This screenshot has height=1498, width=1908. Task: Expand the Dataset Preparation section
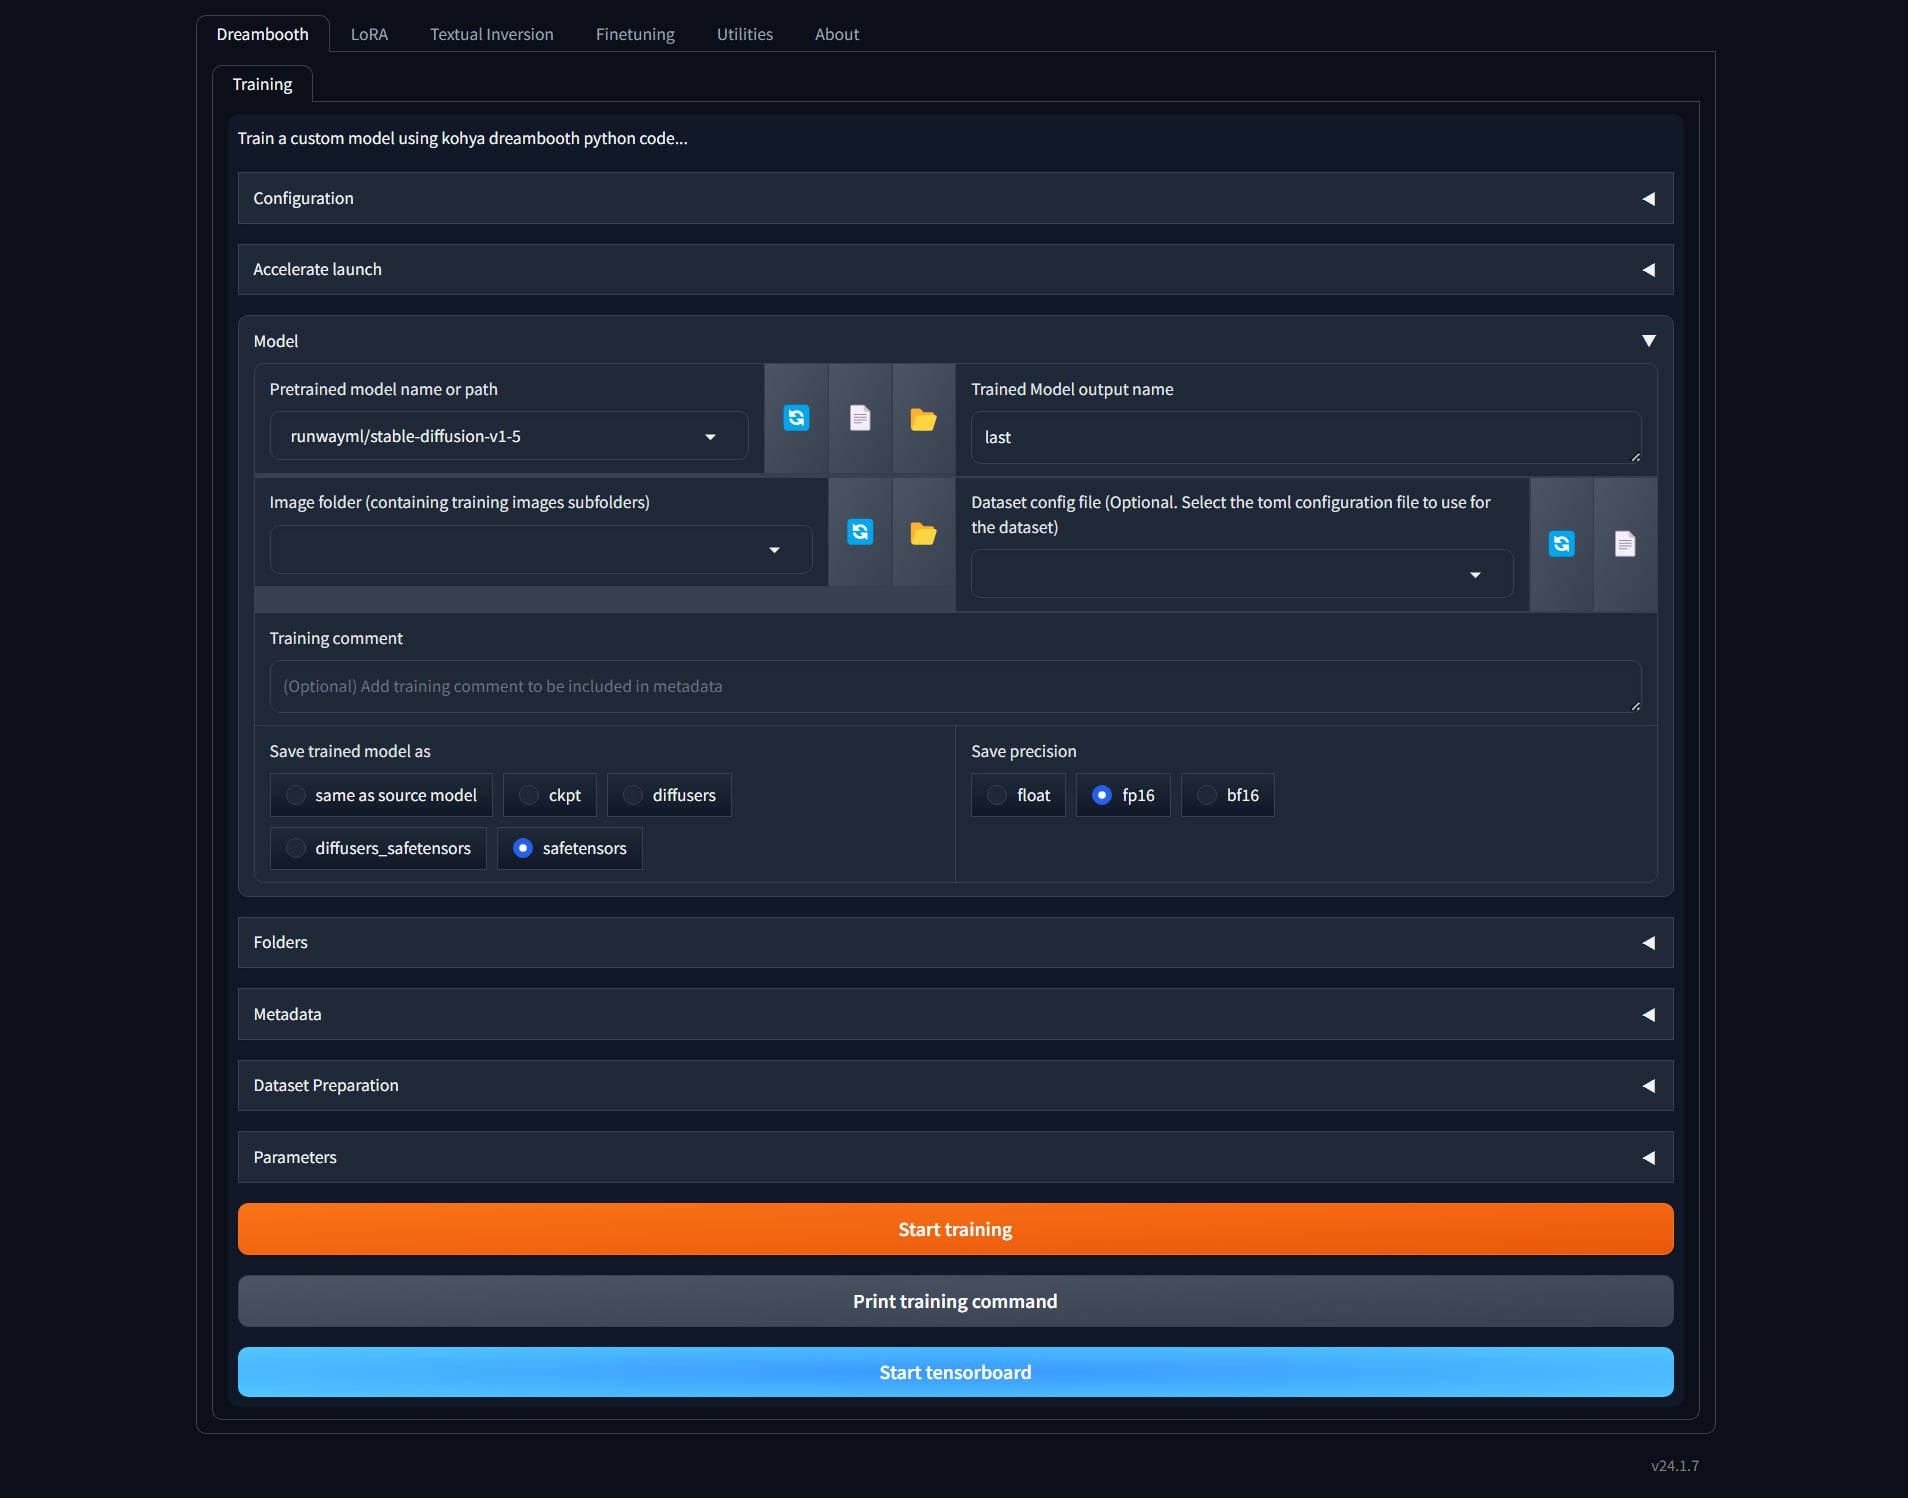(955, 1085)
